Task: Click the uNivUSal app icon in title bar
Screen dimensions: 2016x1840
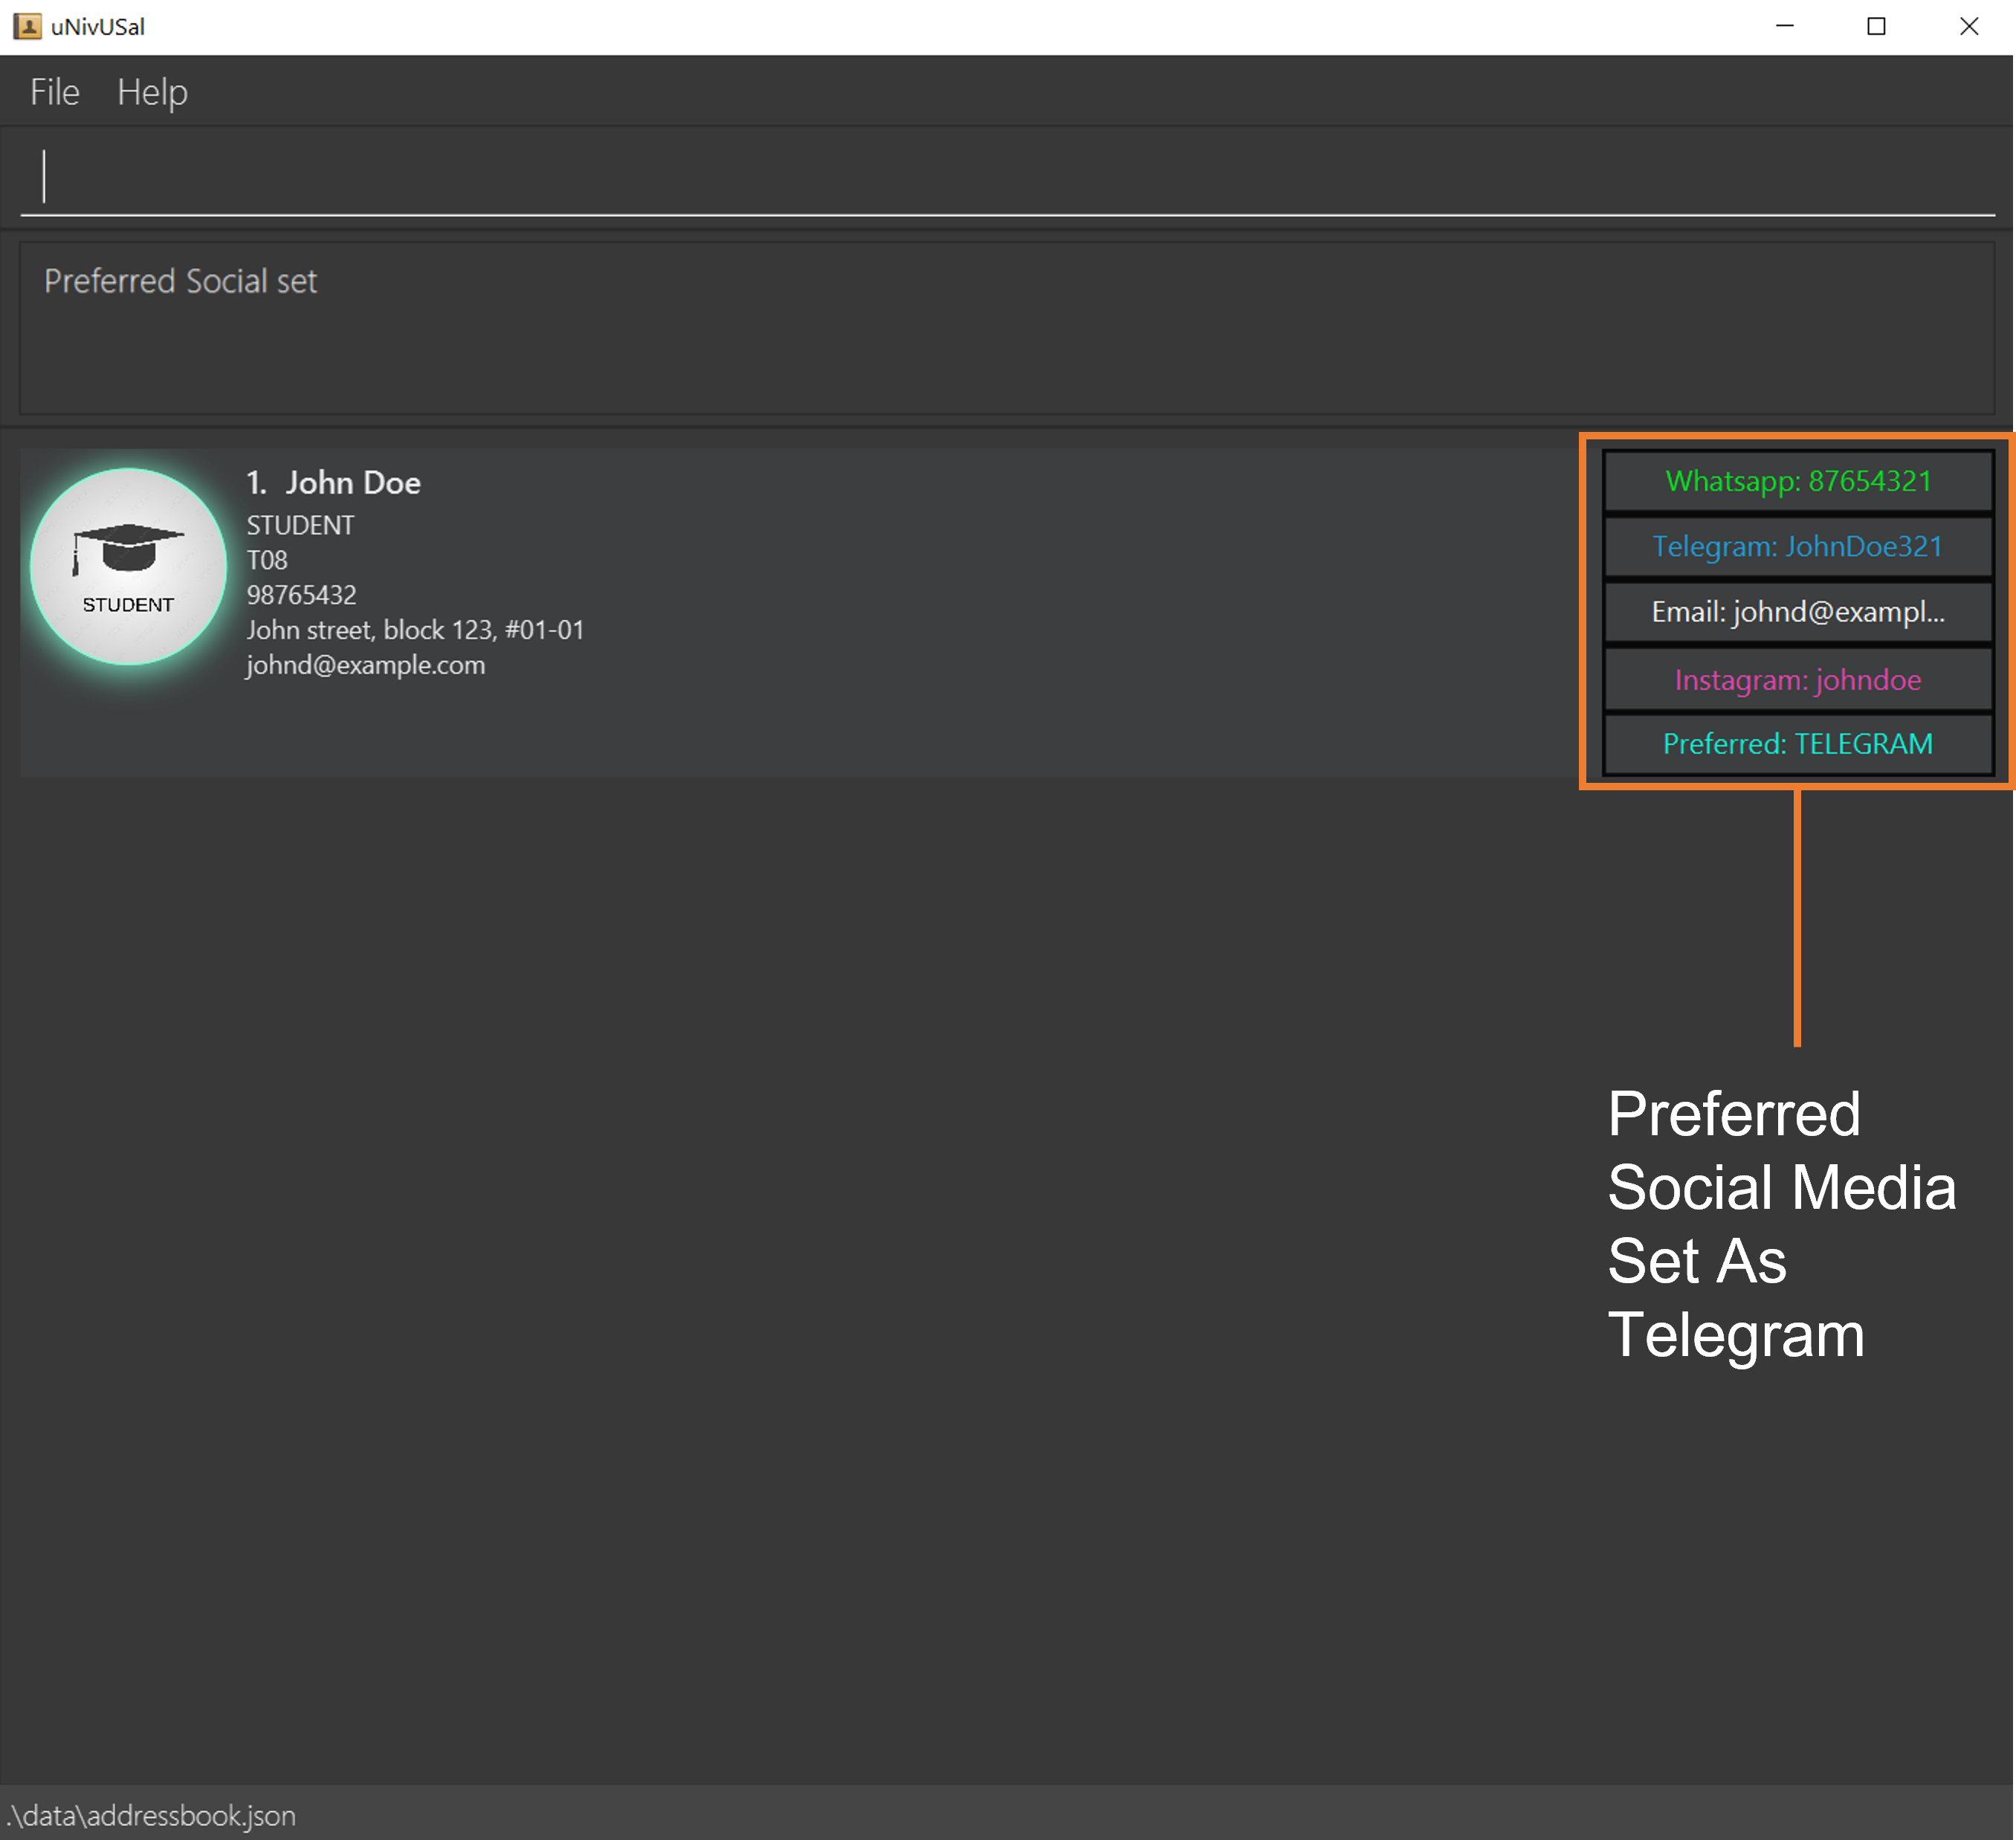Action: click(x=27, y=26)
